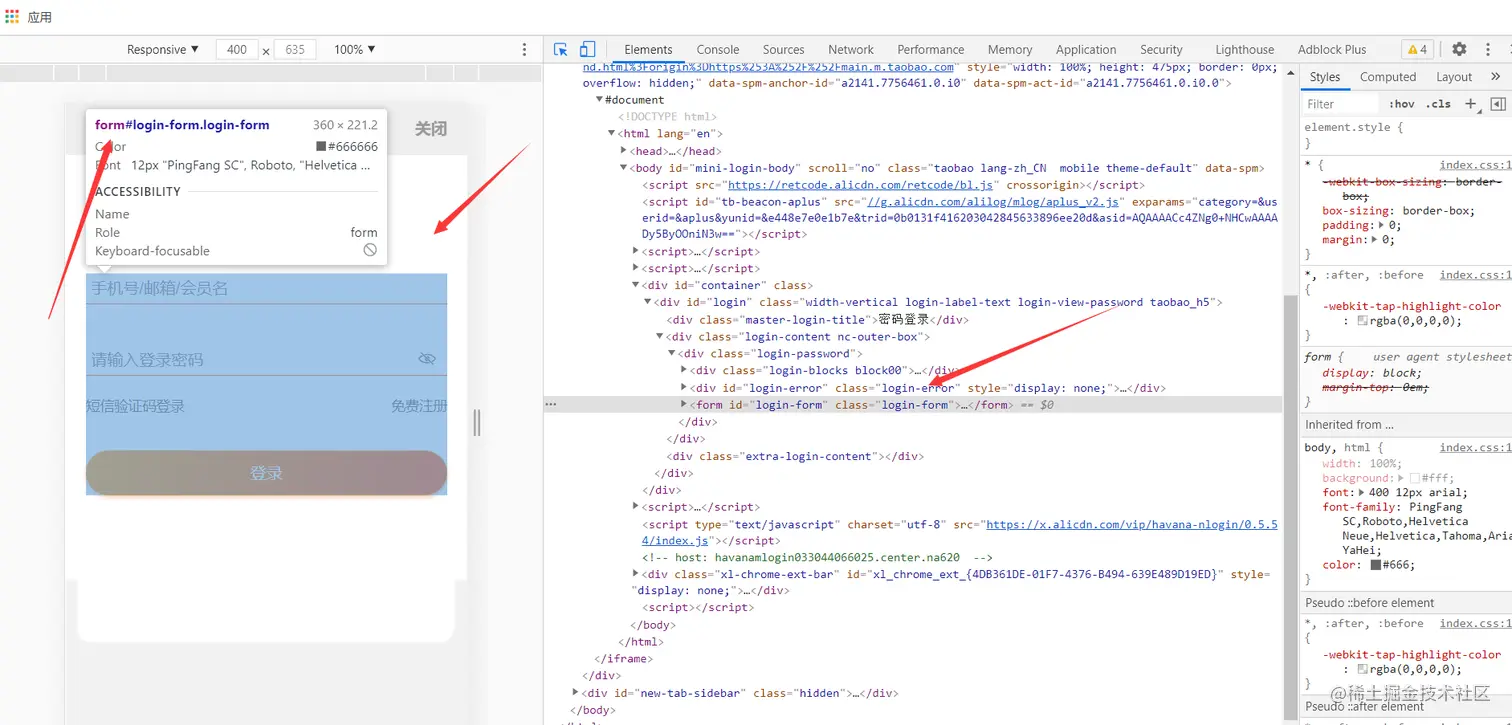Open the Responsive device dropdown
The width and height of the screenshot is (1512, 725).
pyautogui.click(x=163, y=49)
